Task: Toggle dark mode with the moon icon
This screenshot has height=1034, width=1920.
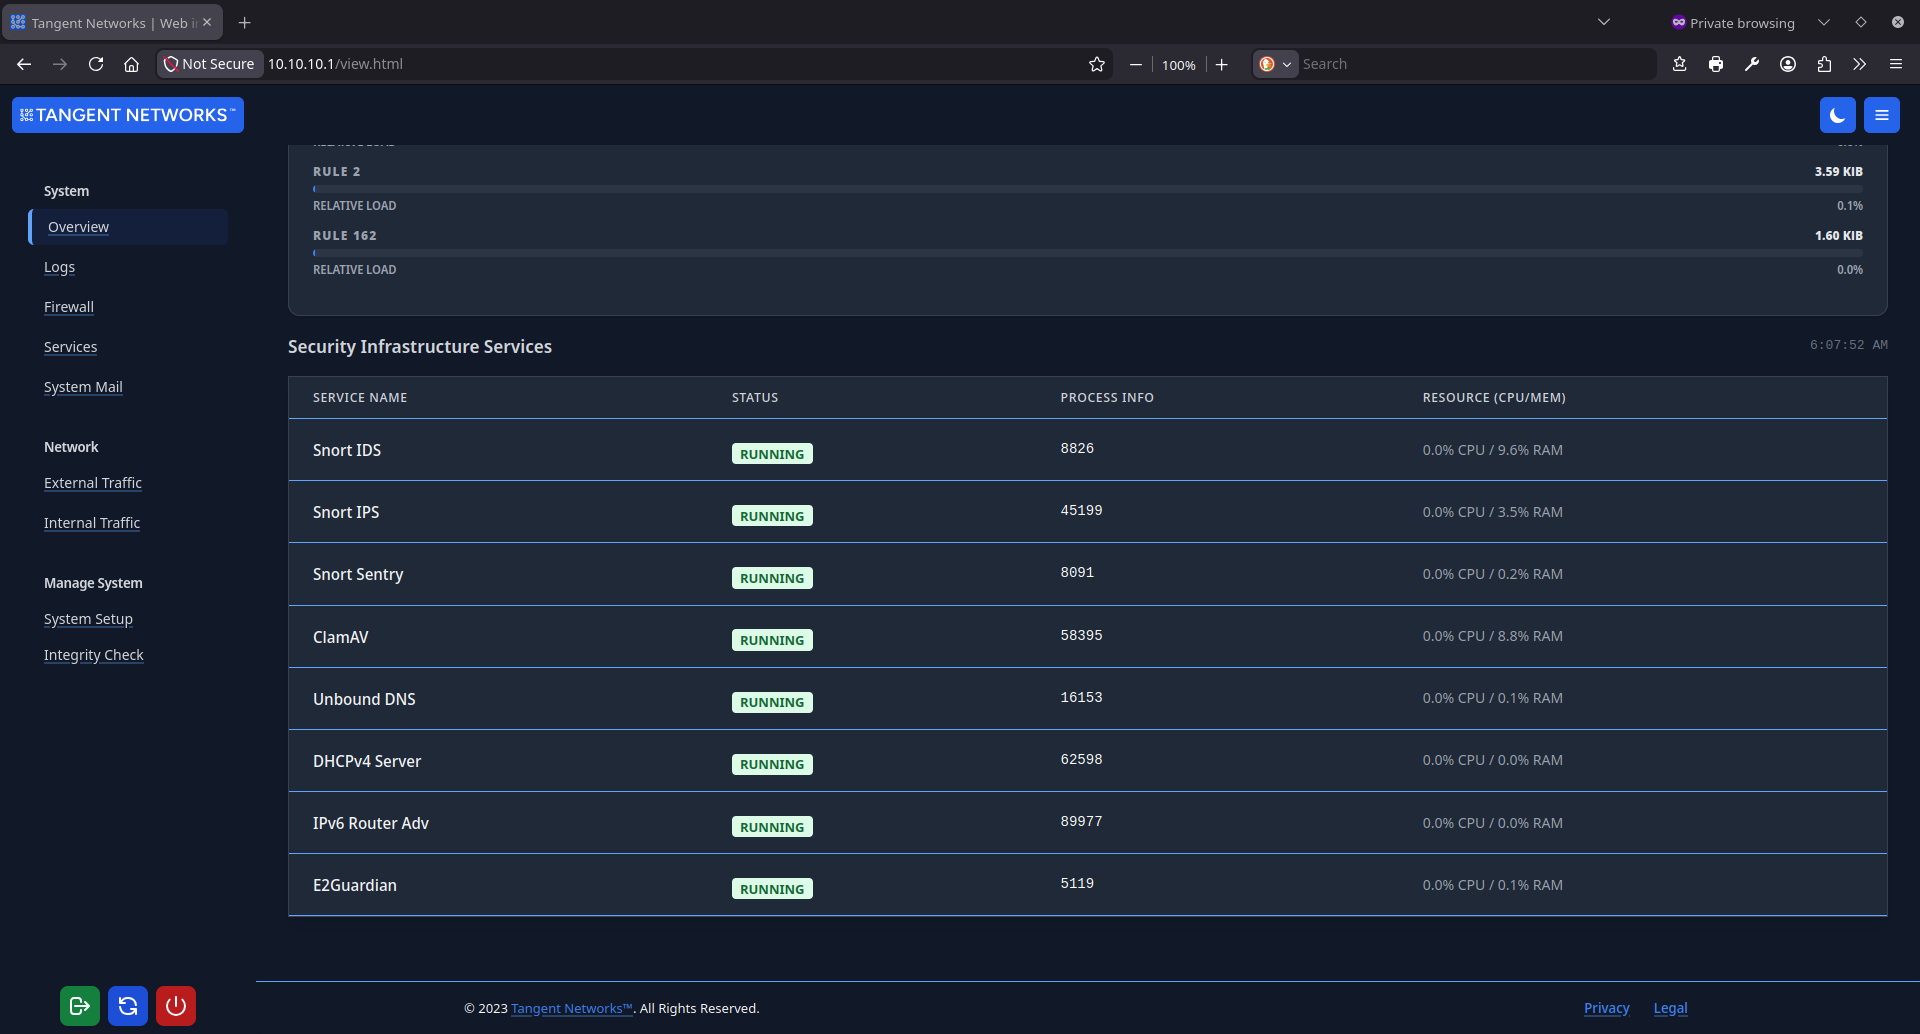Action: [x=1837, y=115]
